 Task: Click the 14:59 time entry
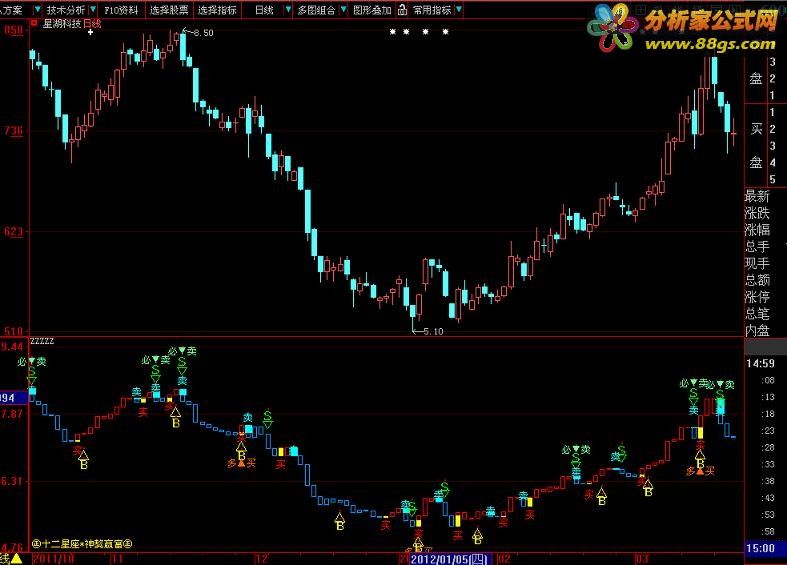click(760, 363)
